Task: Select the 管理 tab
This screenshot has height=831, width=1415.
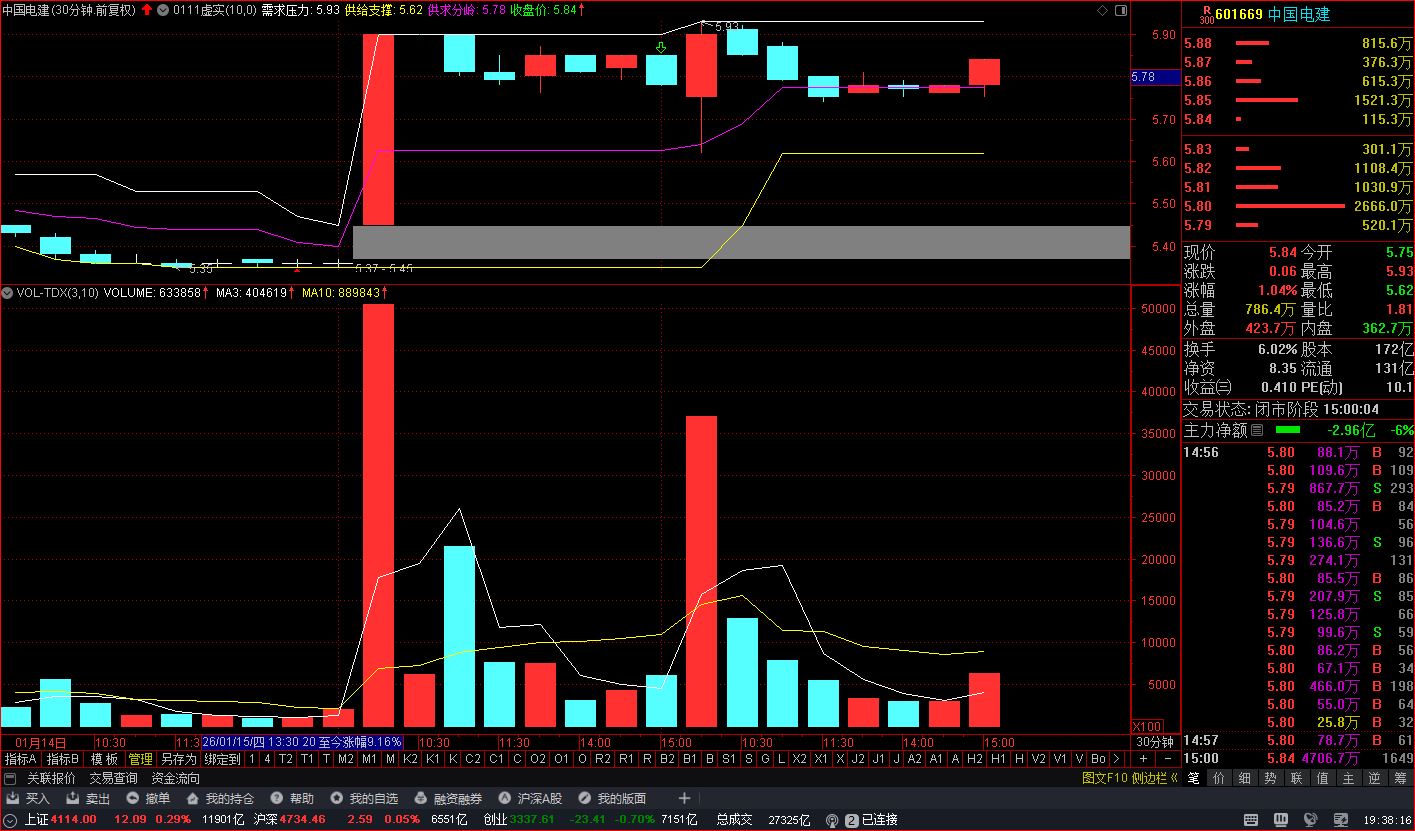Action: tap(141, 758)
